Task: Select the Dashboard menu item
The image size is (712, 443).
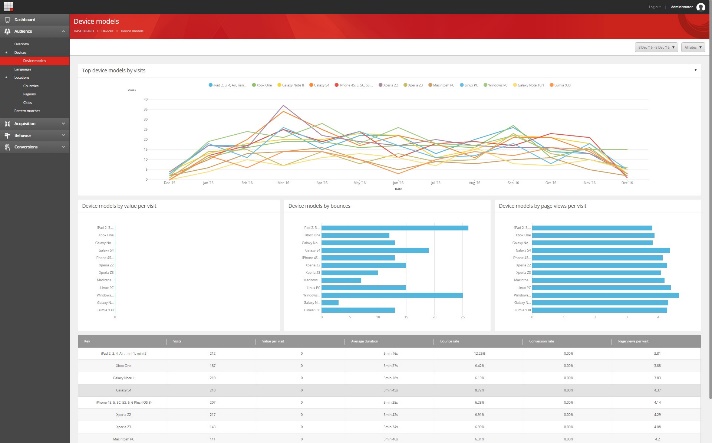Action: point(35,20)
